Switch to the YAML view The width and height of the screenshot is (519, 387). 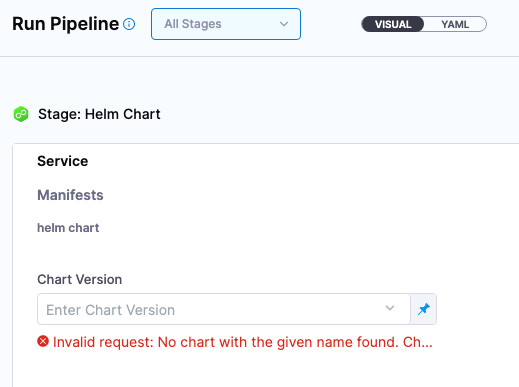(x=455, y=24)
